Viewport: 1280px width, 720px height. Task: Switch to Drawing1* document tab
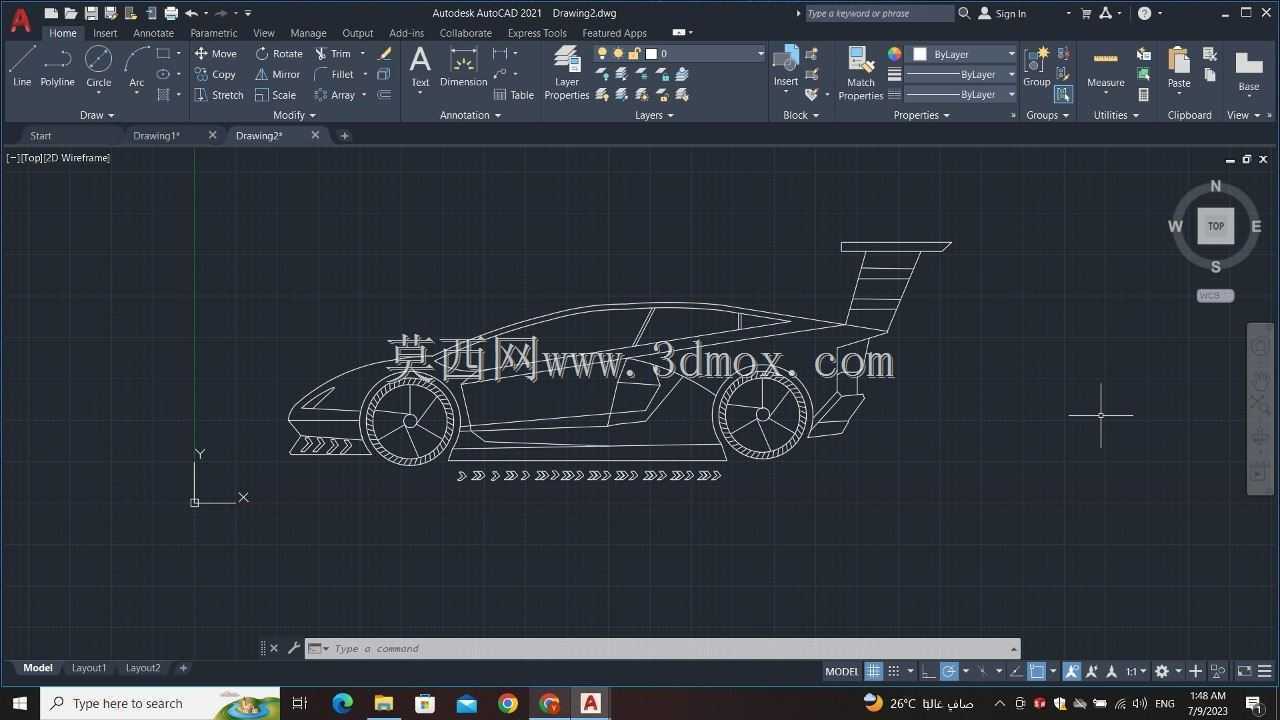point(157,135)
